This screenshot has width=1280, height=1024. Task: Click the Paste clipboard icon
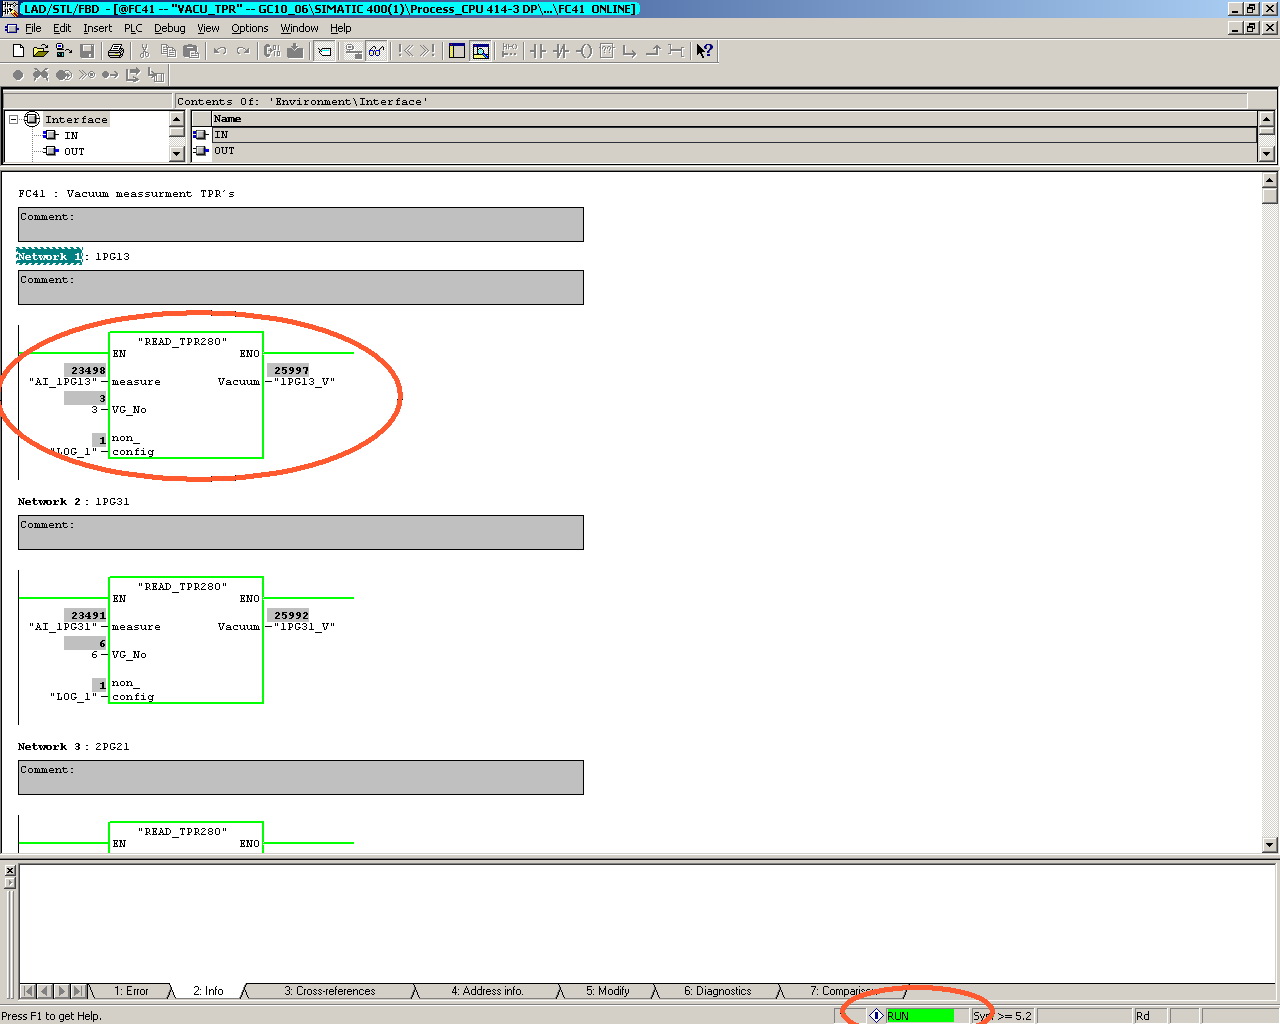click(x=191, y=51)
